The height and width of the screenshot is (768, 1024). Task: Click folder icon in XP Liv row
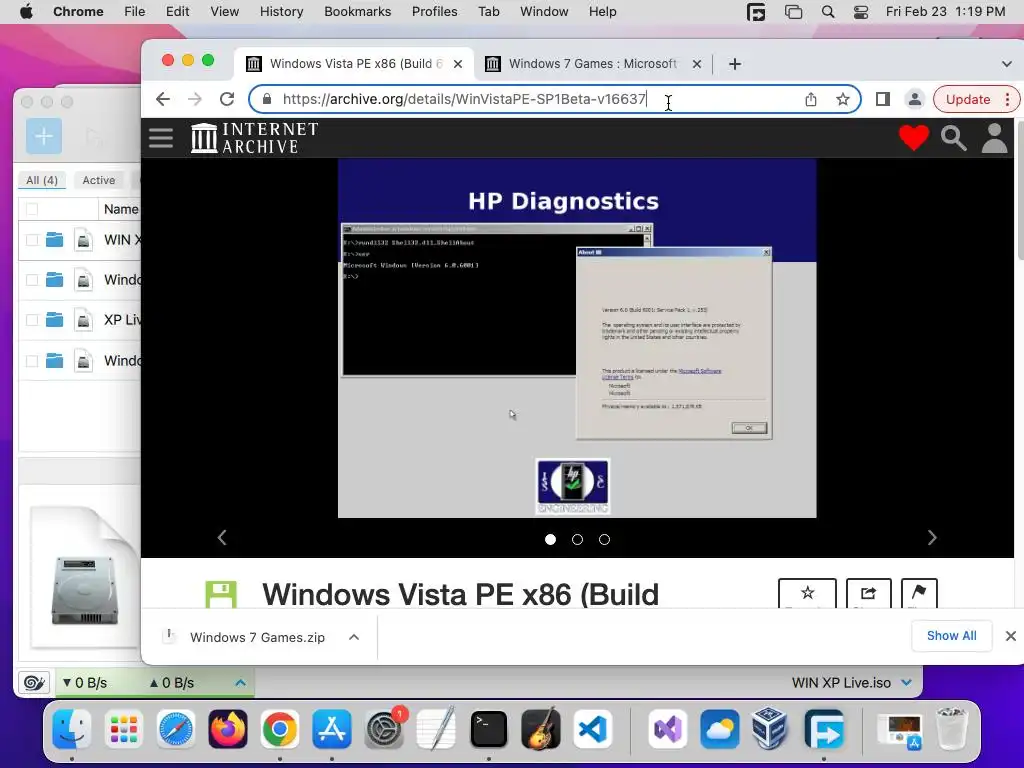click(x=55, y=319)
